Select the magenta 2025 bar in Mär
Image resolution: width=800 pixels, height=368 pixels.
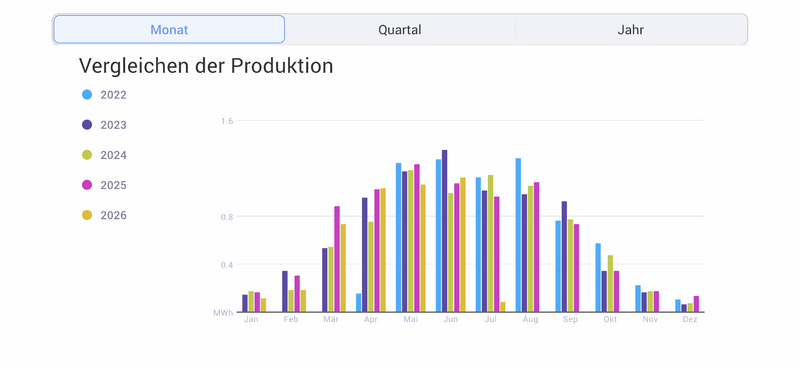337,259
